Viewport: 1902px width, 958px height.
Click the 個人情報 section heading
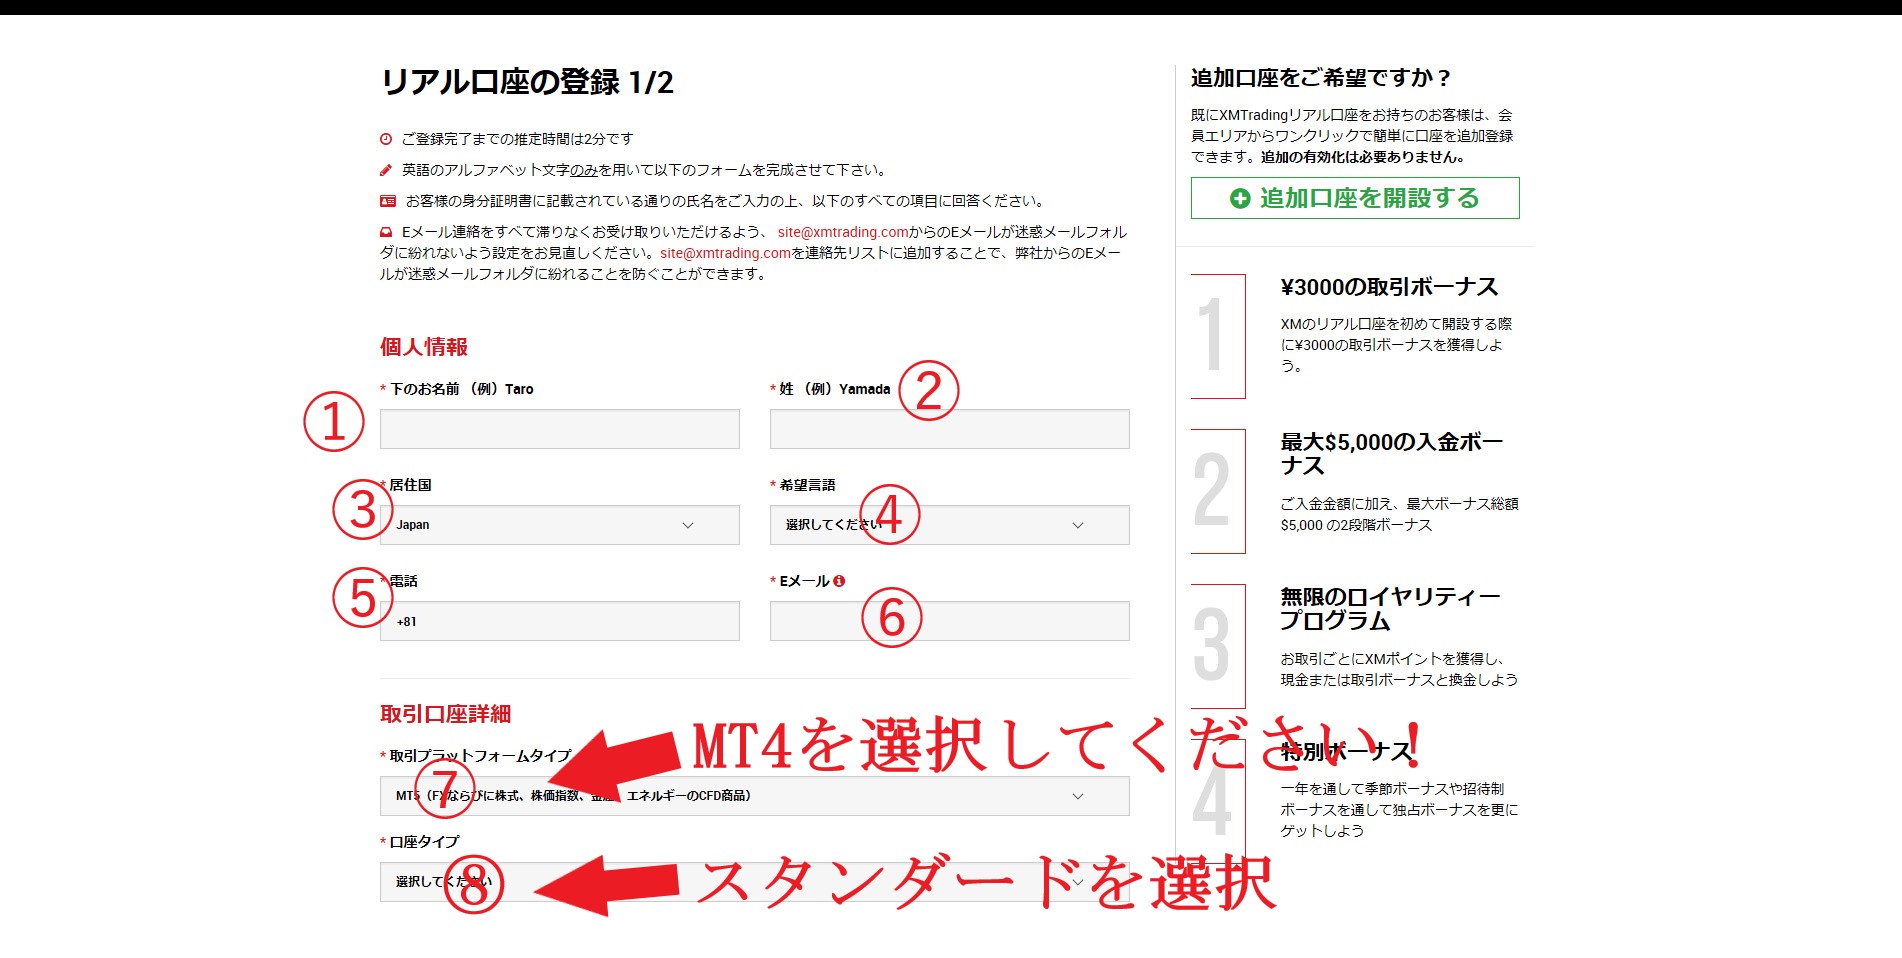click(424, 347)
